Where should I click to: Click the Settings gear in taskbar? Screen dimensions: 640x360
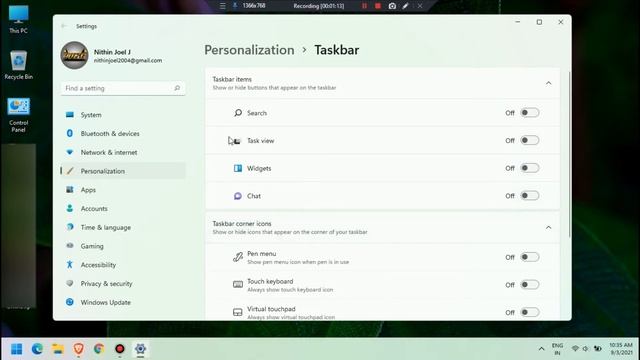click(x=140, y=349)
